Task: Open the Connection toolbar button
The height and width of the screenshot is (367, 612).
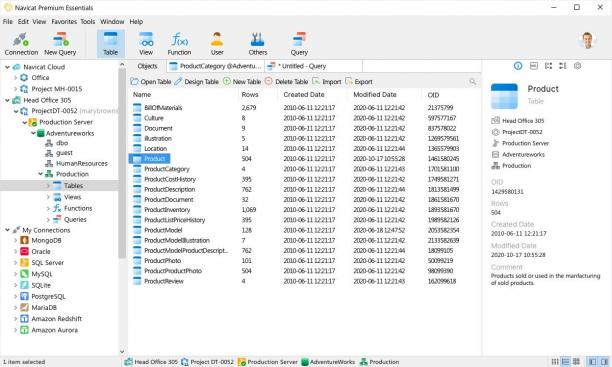Action: [x=21, y=44]
